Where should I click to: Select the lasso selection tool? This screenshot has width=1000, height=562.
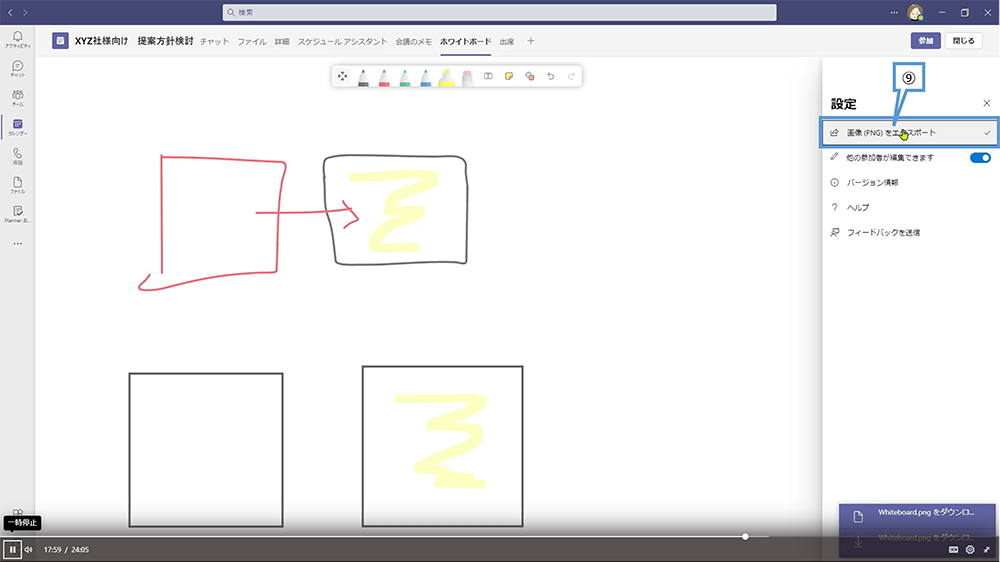click(x=488, y=76)
